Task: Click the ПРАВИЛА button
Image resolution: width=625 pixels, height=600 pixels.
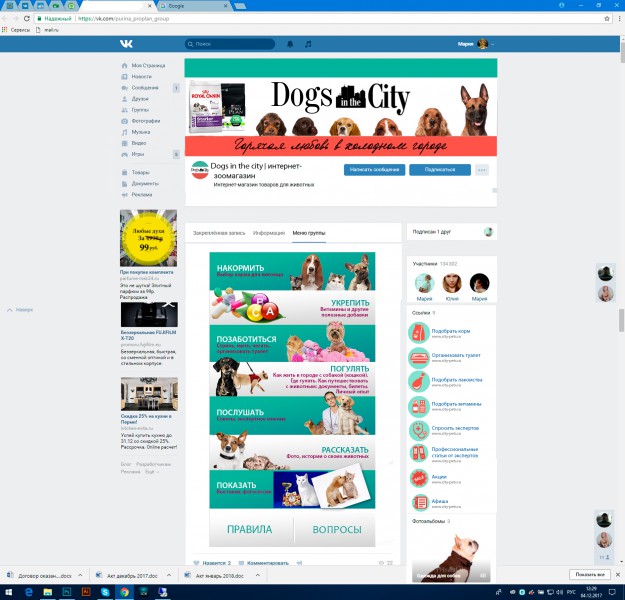Action: [x=250, y=529]
